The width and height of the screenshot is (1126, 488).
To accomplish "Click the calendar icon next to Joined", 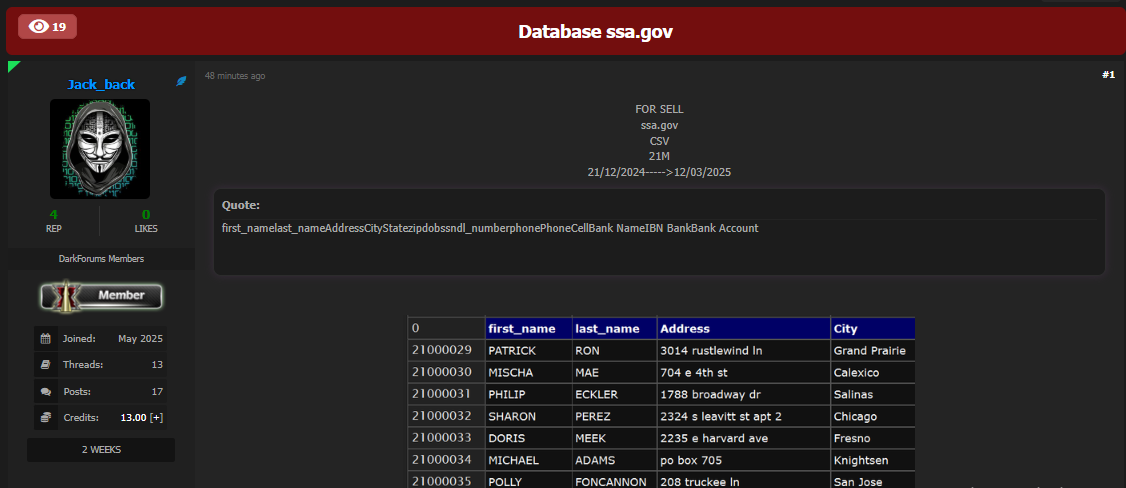I will click(46, 339).
